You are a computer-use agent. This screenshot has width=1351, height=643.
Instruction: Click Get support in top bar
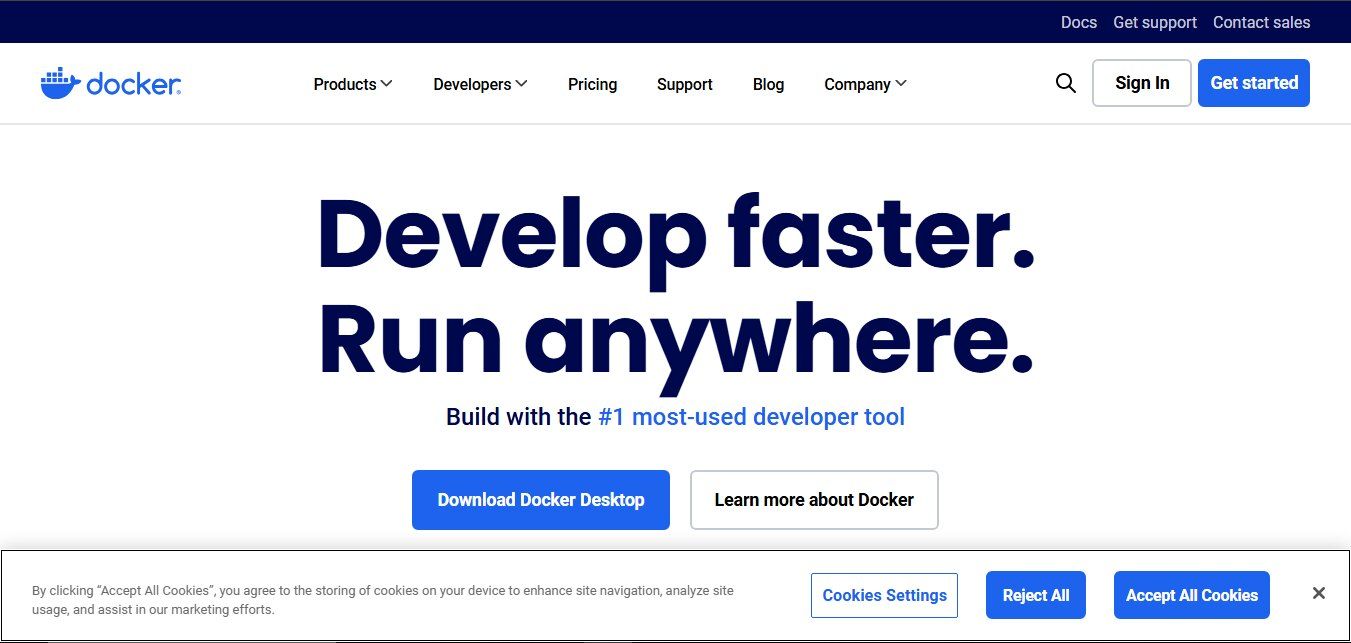[x=1155, y=22]
